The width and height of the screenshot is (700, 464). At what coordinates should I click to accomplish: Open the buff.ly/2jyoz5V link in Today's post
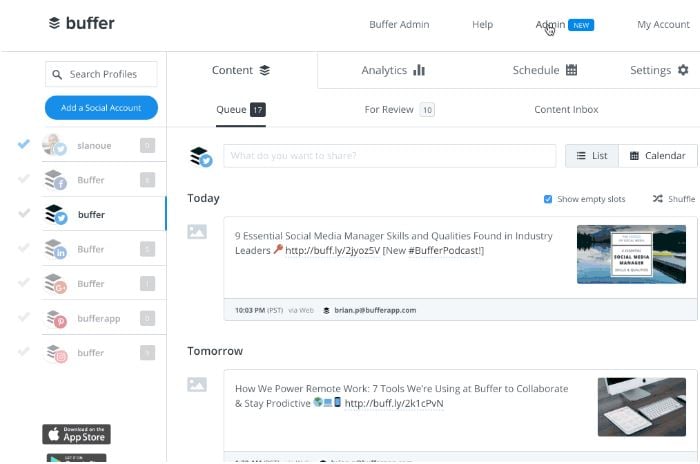tap(332, 251)
